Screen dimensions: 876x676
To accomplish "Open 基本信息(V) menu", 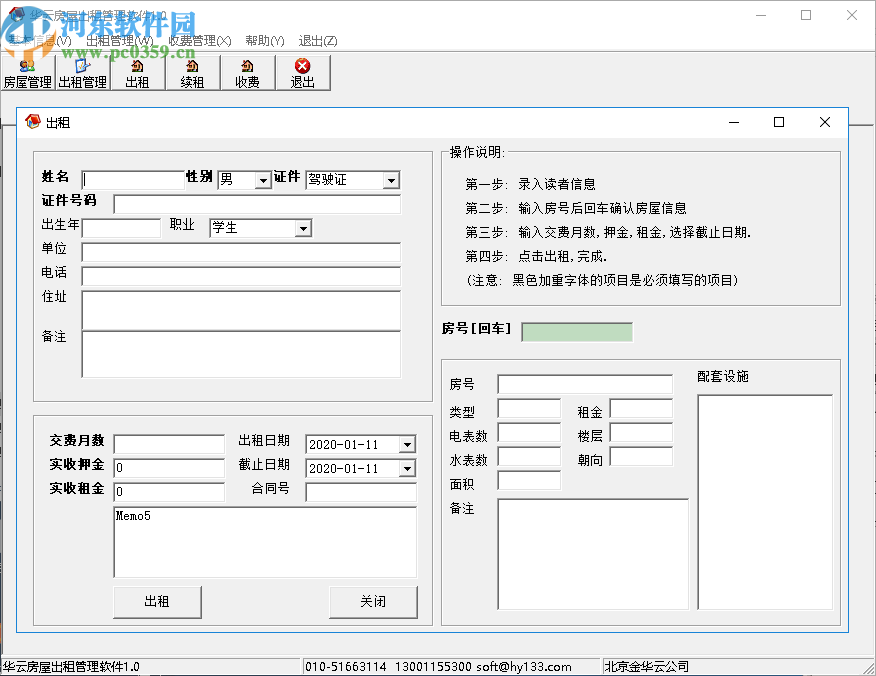I will tap(40, 41).
